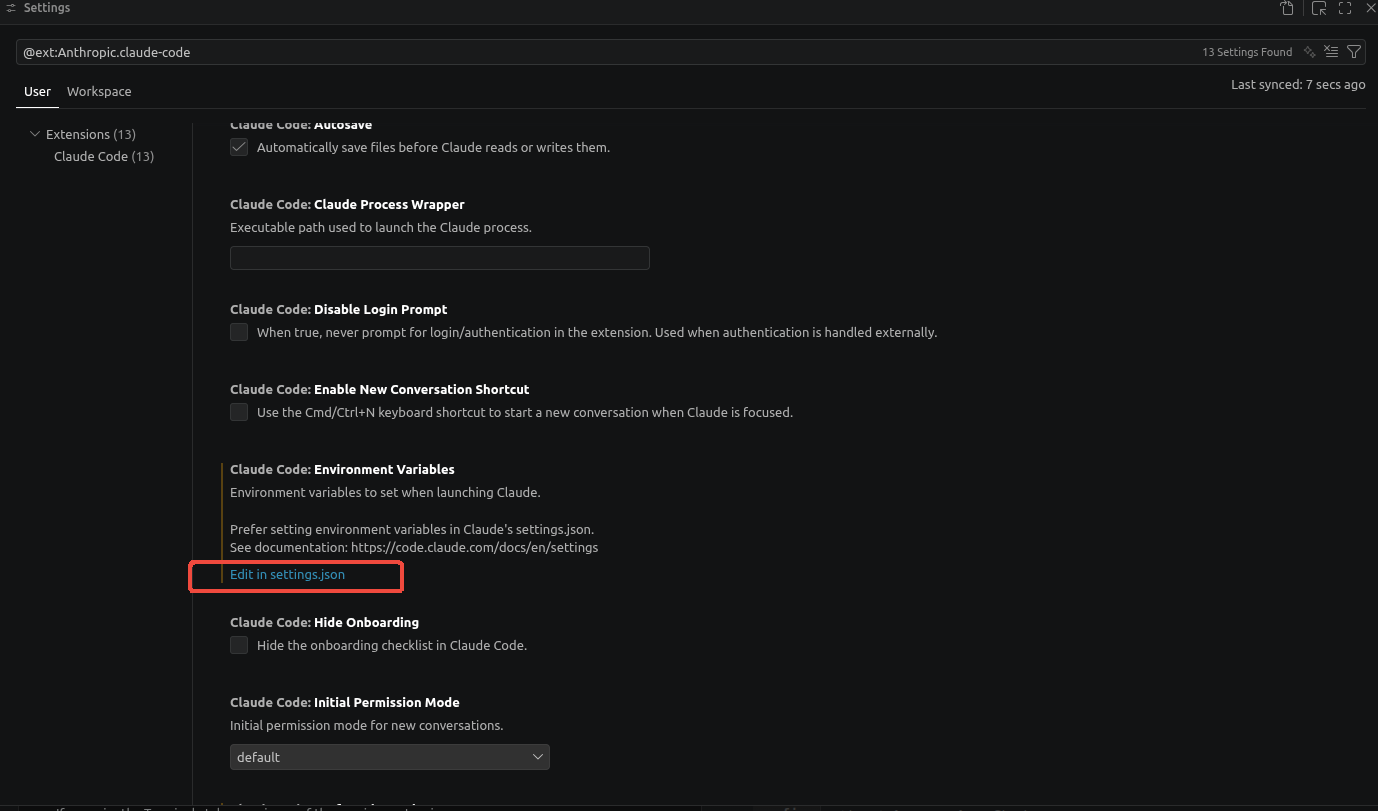Switch to the User settings tab
The width and height of the screenshot is (1378, 811).
[37, 91]
